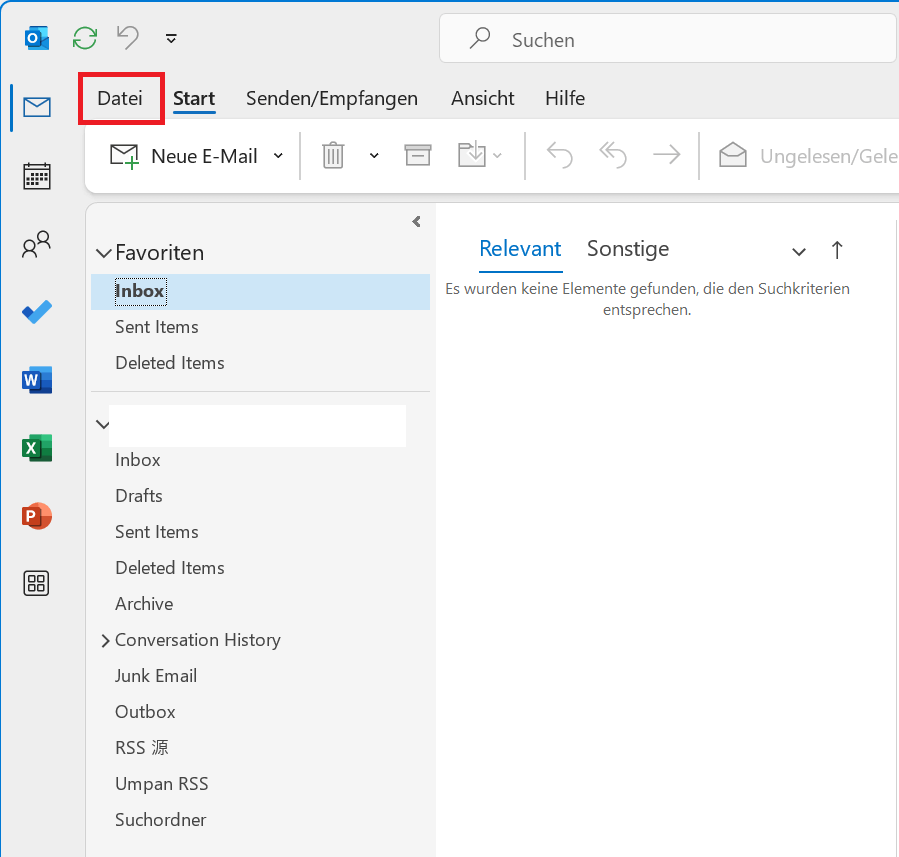
Task: Click the Archive box toolbar icon
Action: (417, 155)
